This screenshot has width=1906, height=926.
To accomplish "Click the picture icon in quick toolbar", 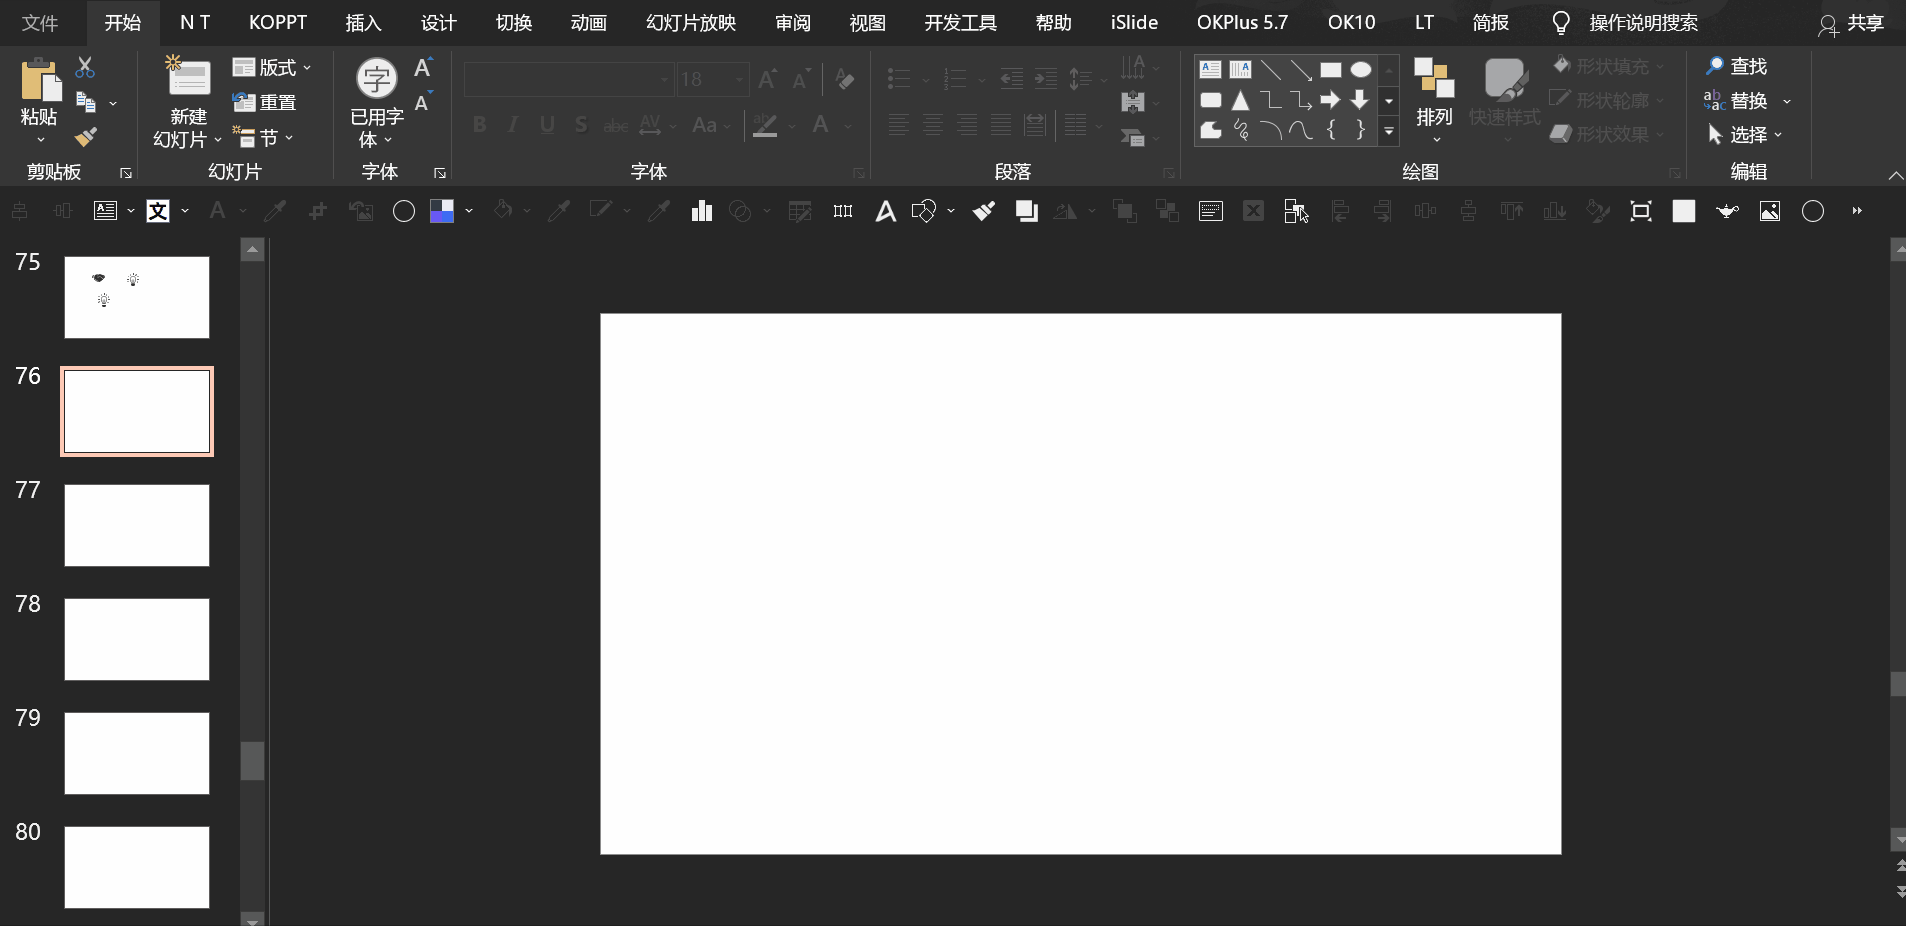I will point(1770,211).
